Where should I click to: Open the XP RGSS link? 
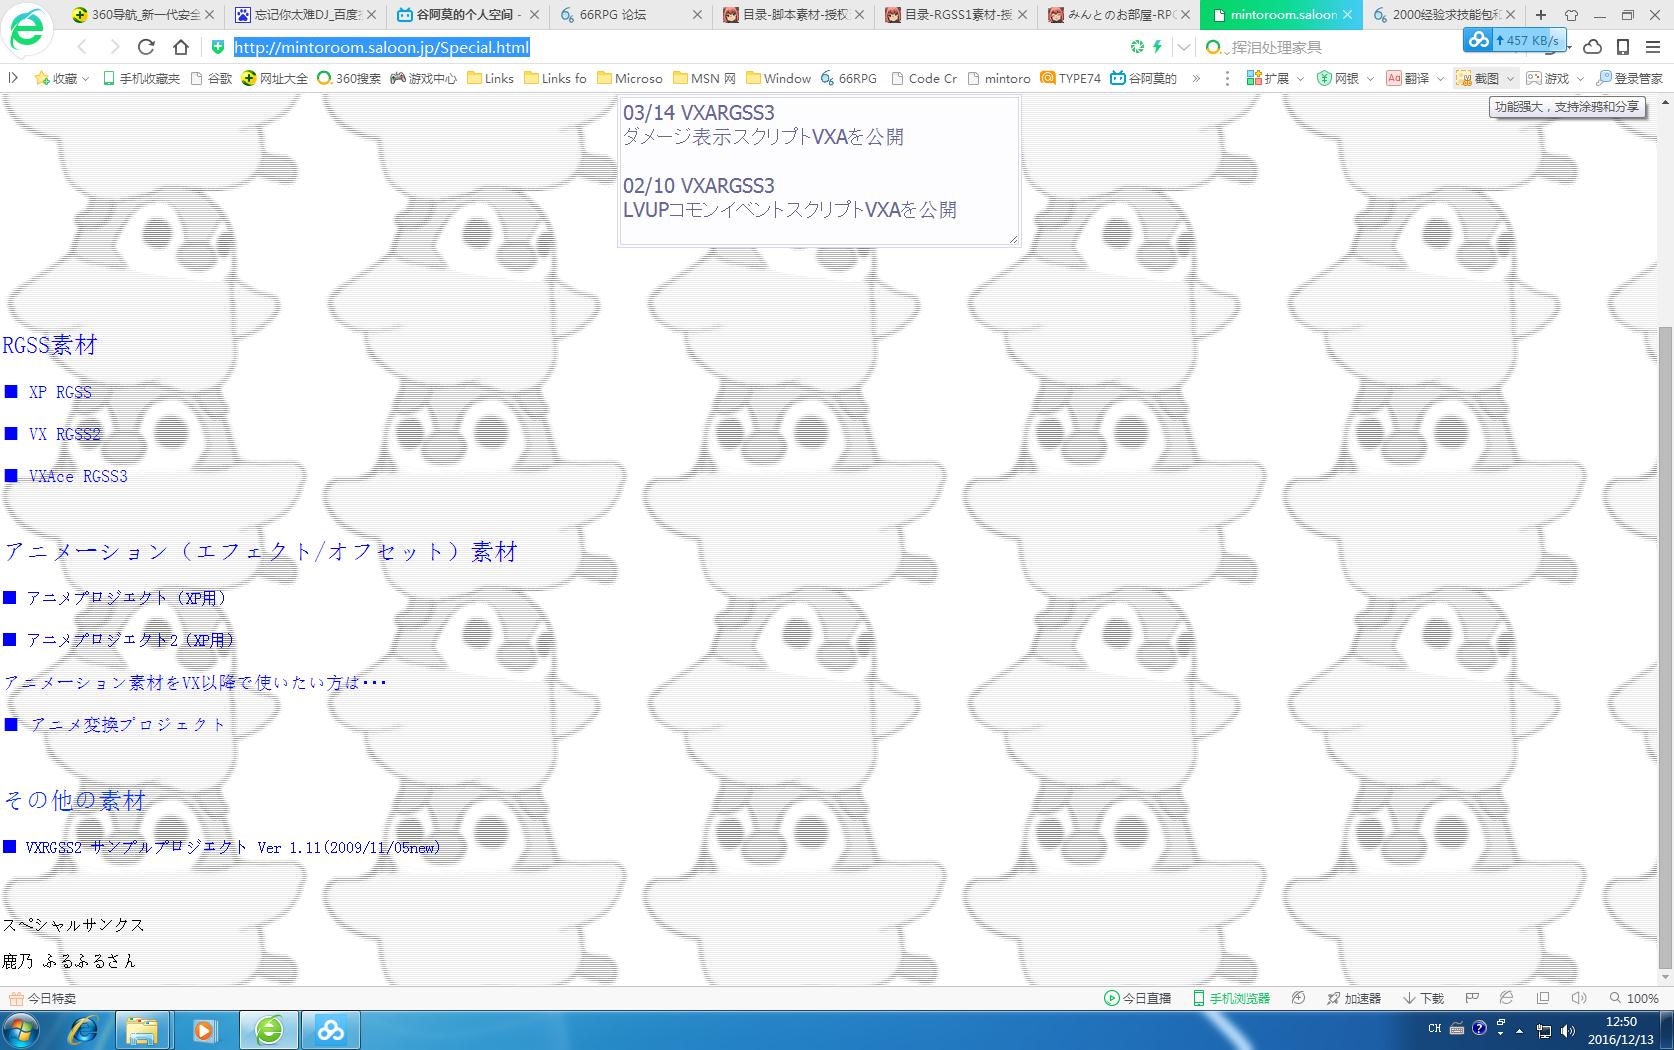click(x=60, y=392)
